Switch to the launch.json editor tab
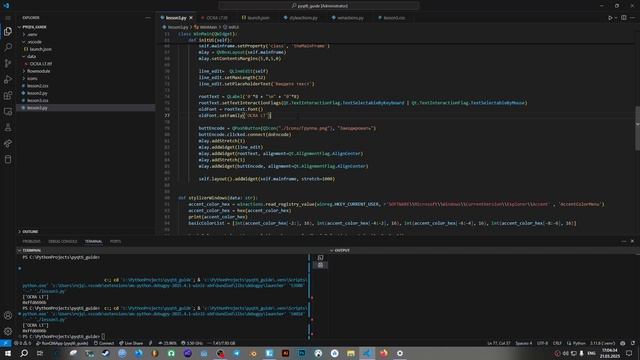The image size is (640, 360). coord(258,18)
